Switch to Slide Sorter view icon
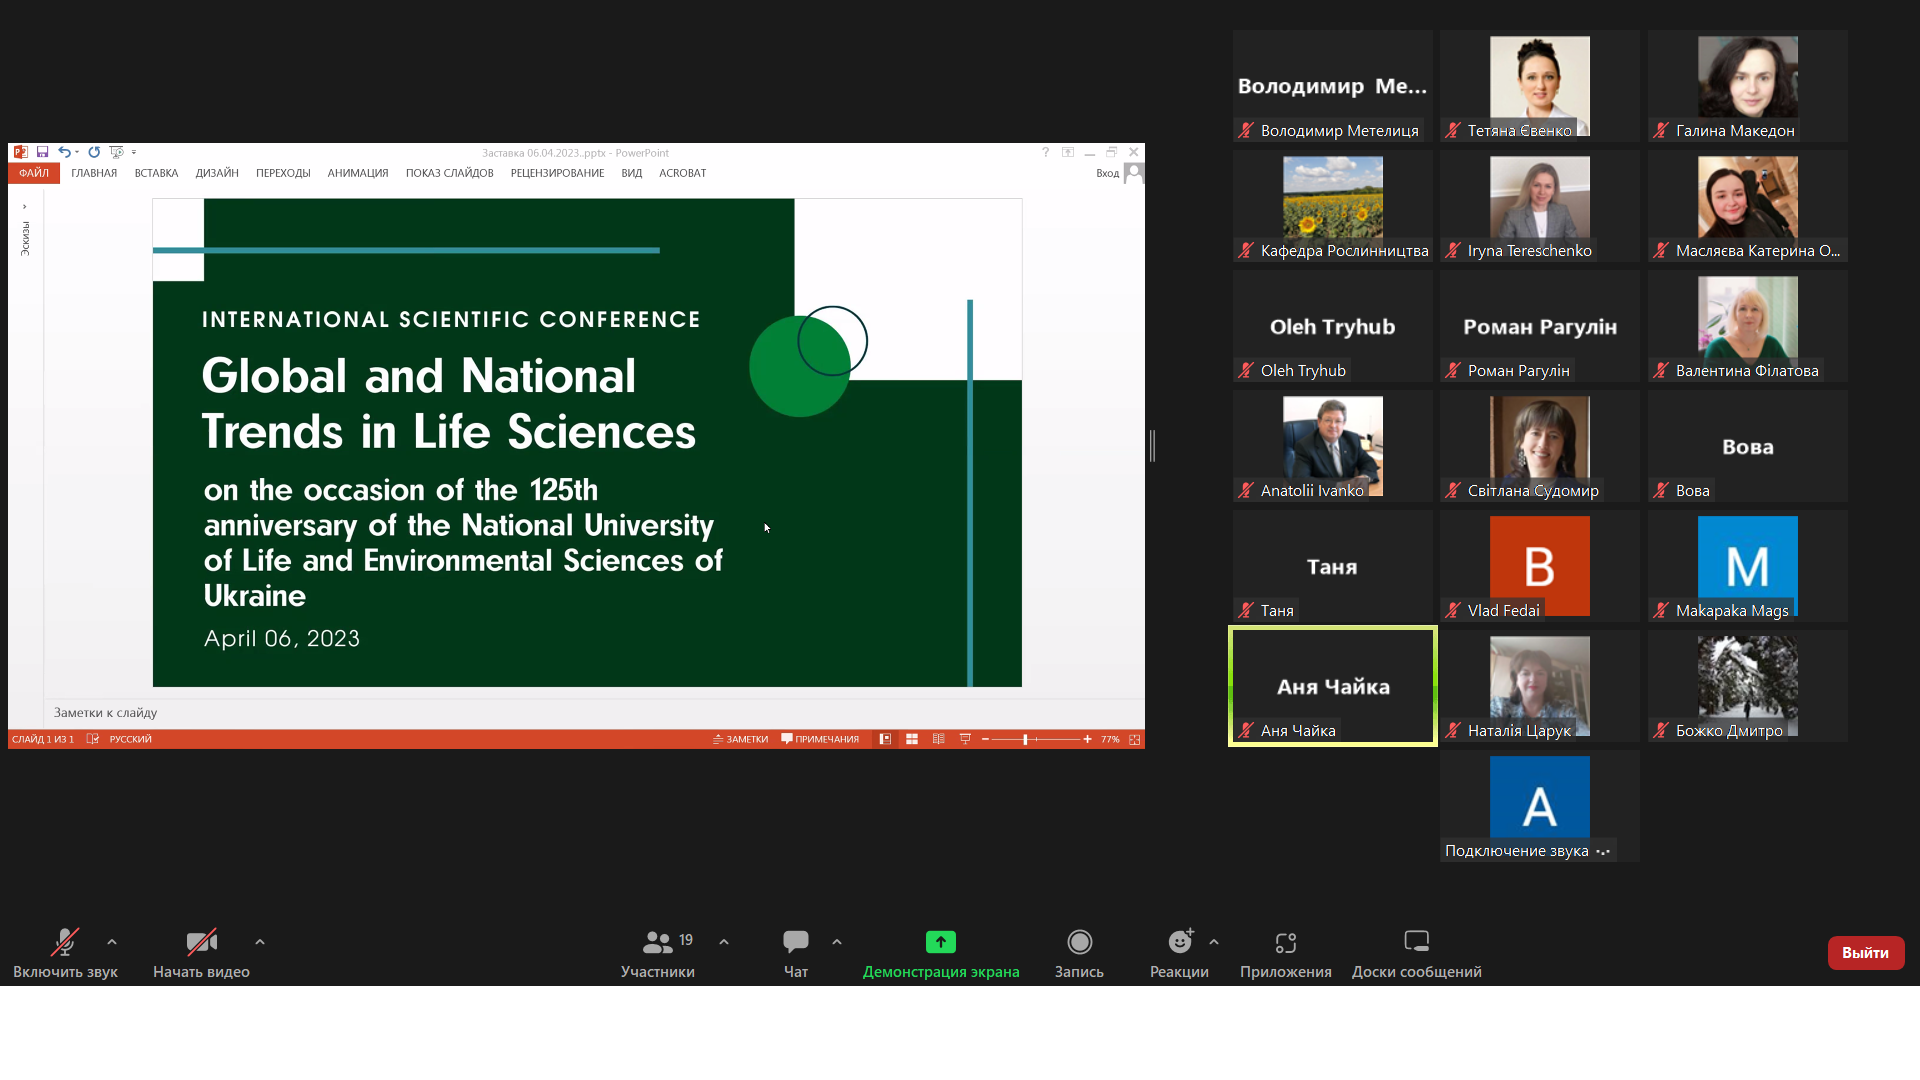Image resolution: width=1920 pixels, height=1080 pixels. coord(912,739)
